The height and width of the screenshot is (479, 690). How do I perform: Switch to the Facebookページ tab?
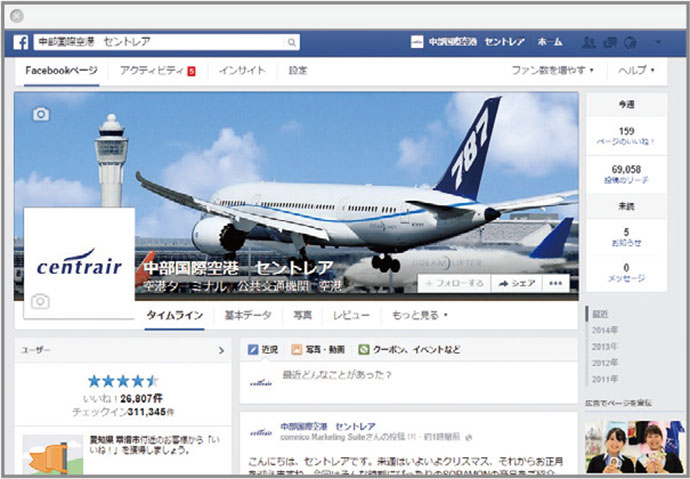(61, 70)
